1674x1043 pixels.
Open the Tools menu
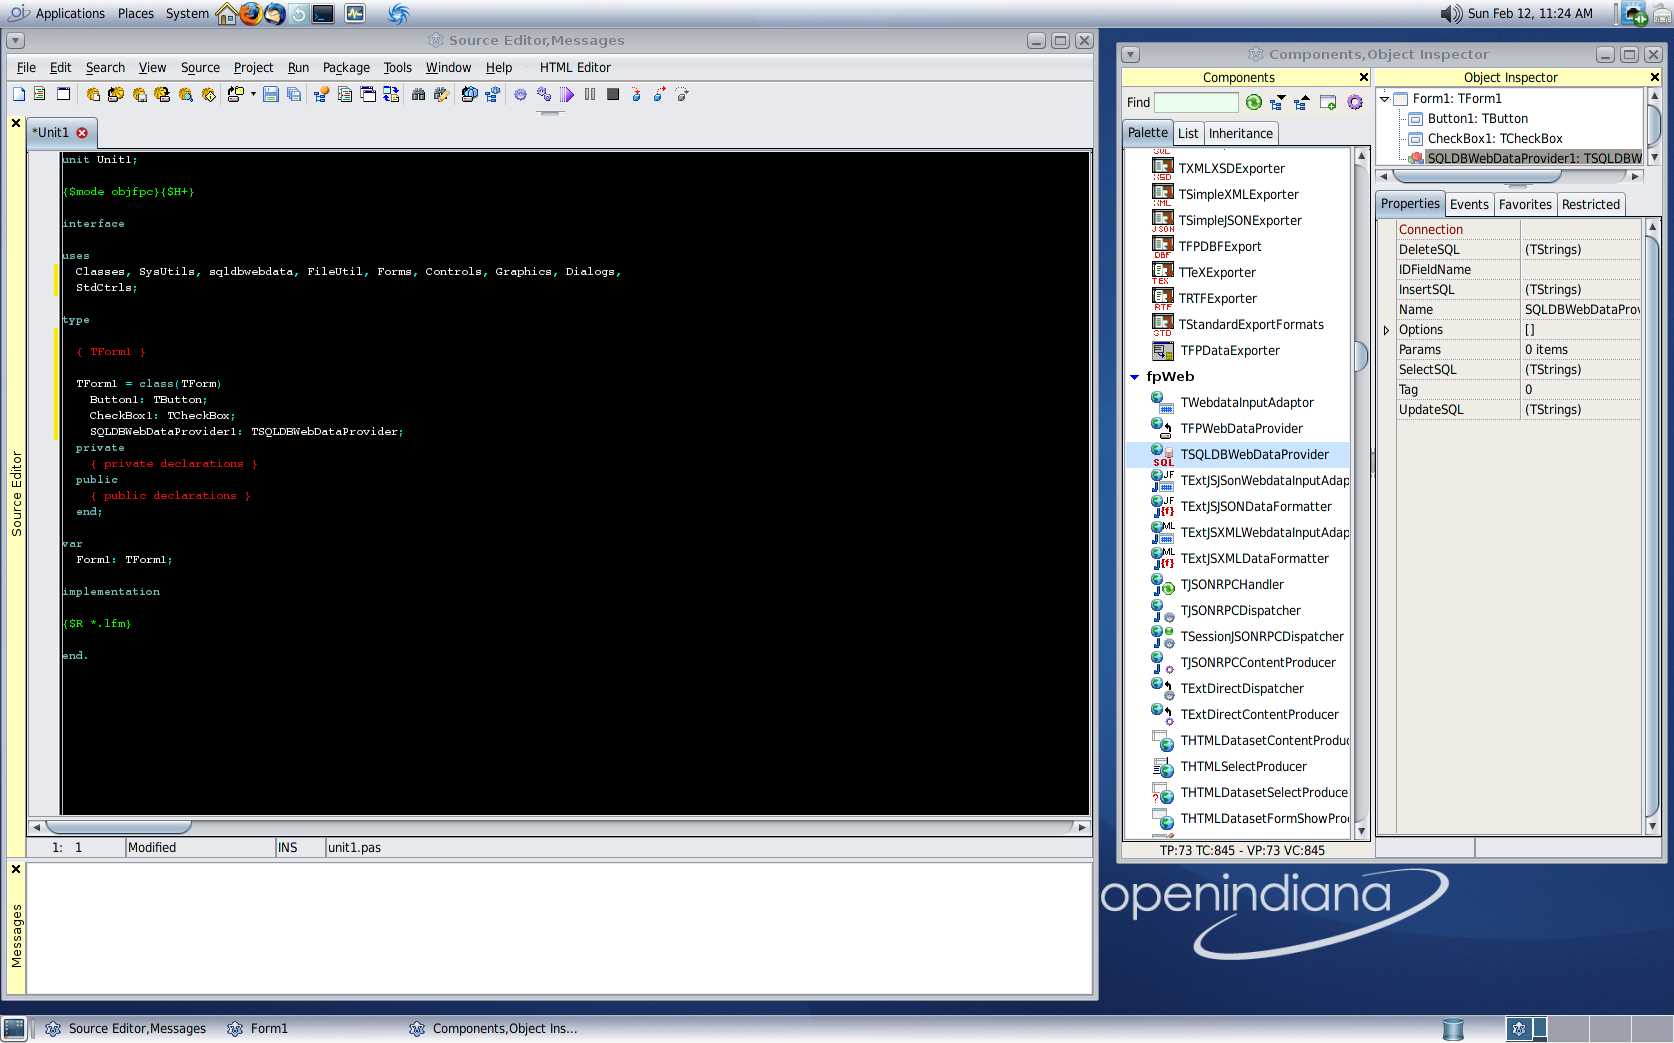397,67
